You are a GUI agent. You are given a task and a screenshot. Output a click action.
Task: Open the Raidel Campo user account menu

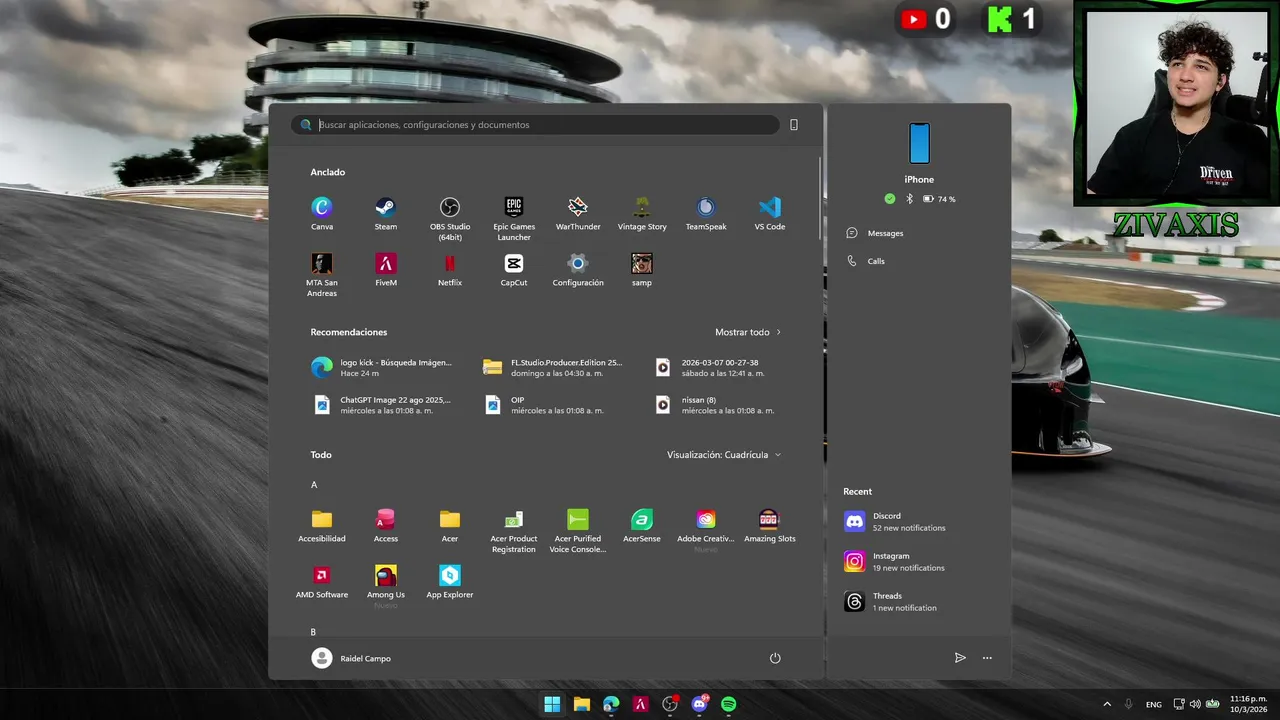click(351, 658)
